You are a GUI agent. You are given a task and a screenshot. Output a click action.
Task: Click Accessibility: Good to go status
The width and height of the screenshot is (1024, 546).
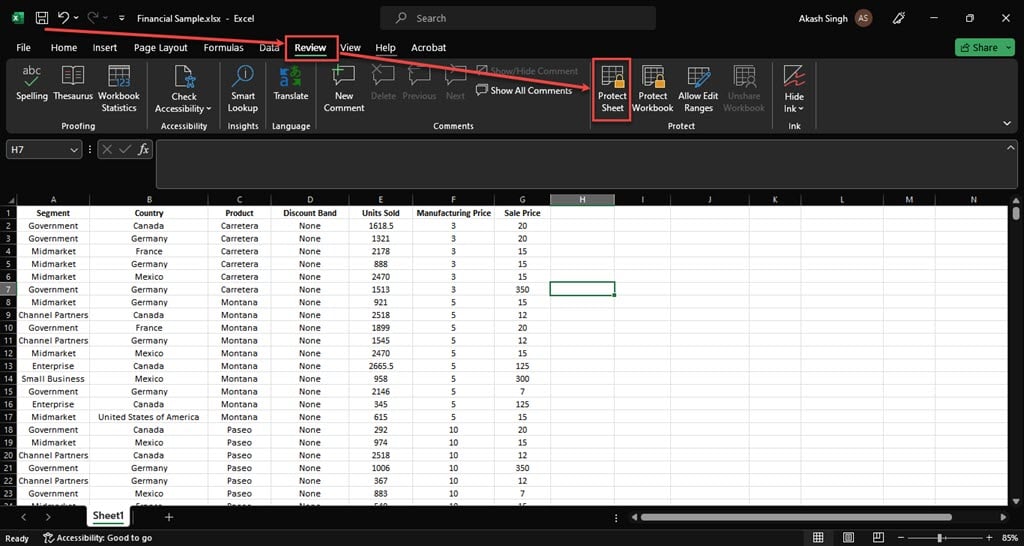click(97, 538)
